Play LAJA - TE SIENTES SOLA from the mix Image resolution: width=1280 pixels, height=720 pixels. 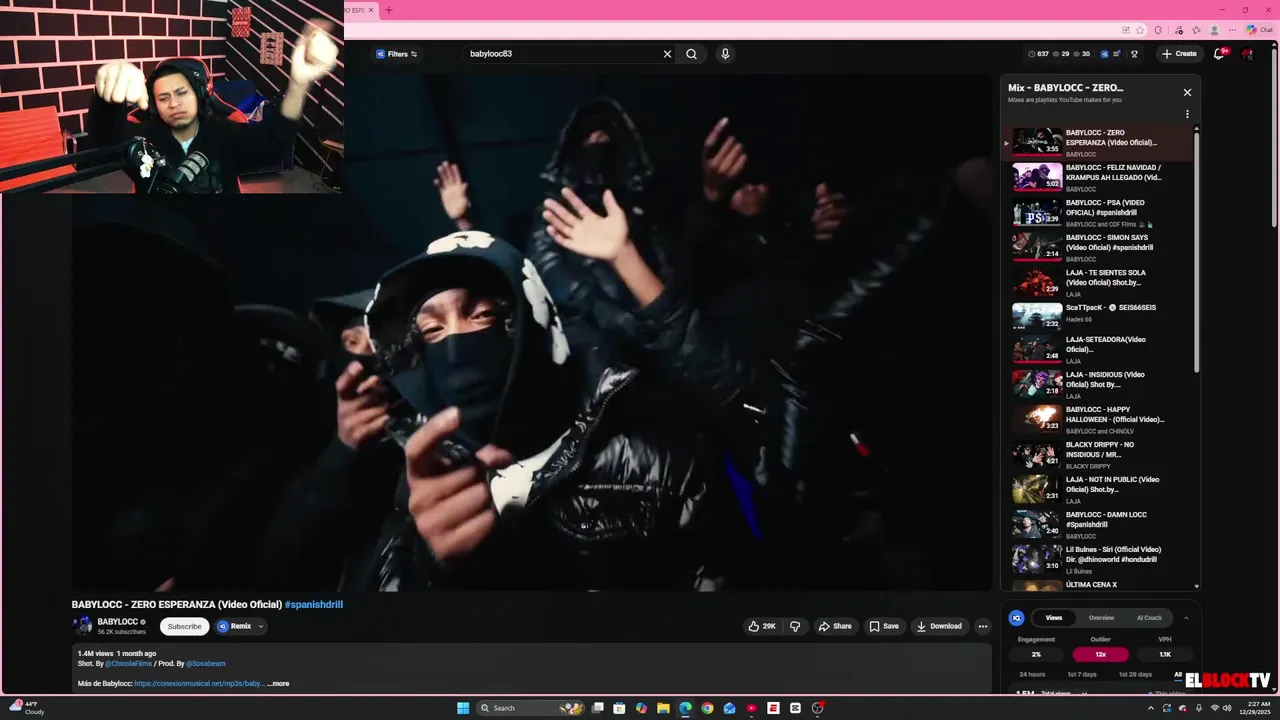coord(1097,282)
